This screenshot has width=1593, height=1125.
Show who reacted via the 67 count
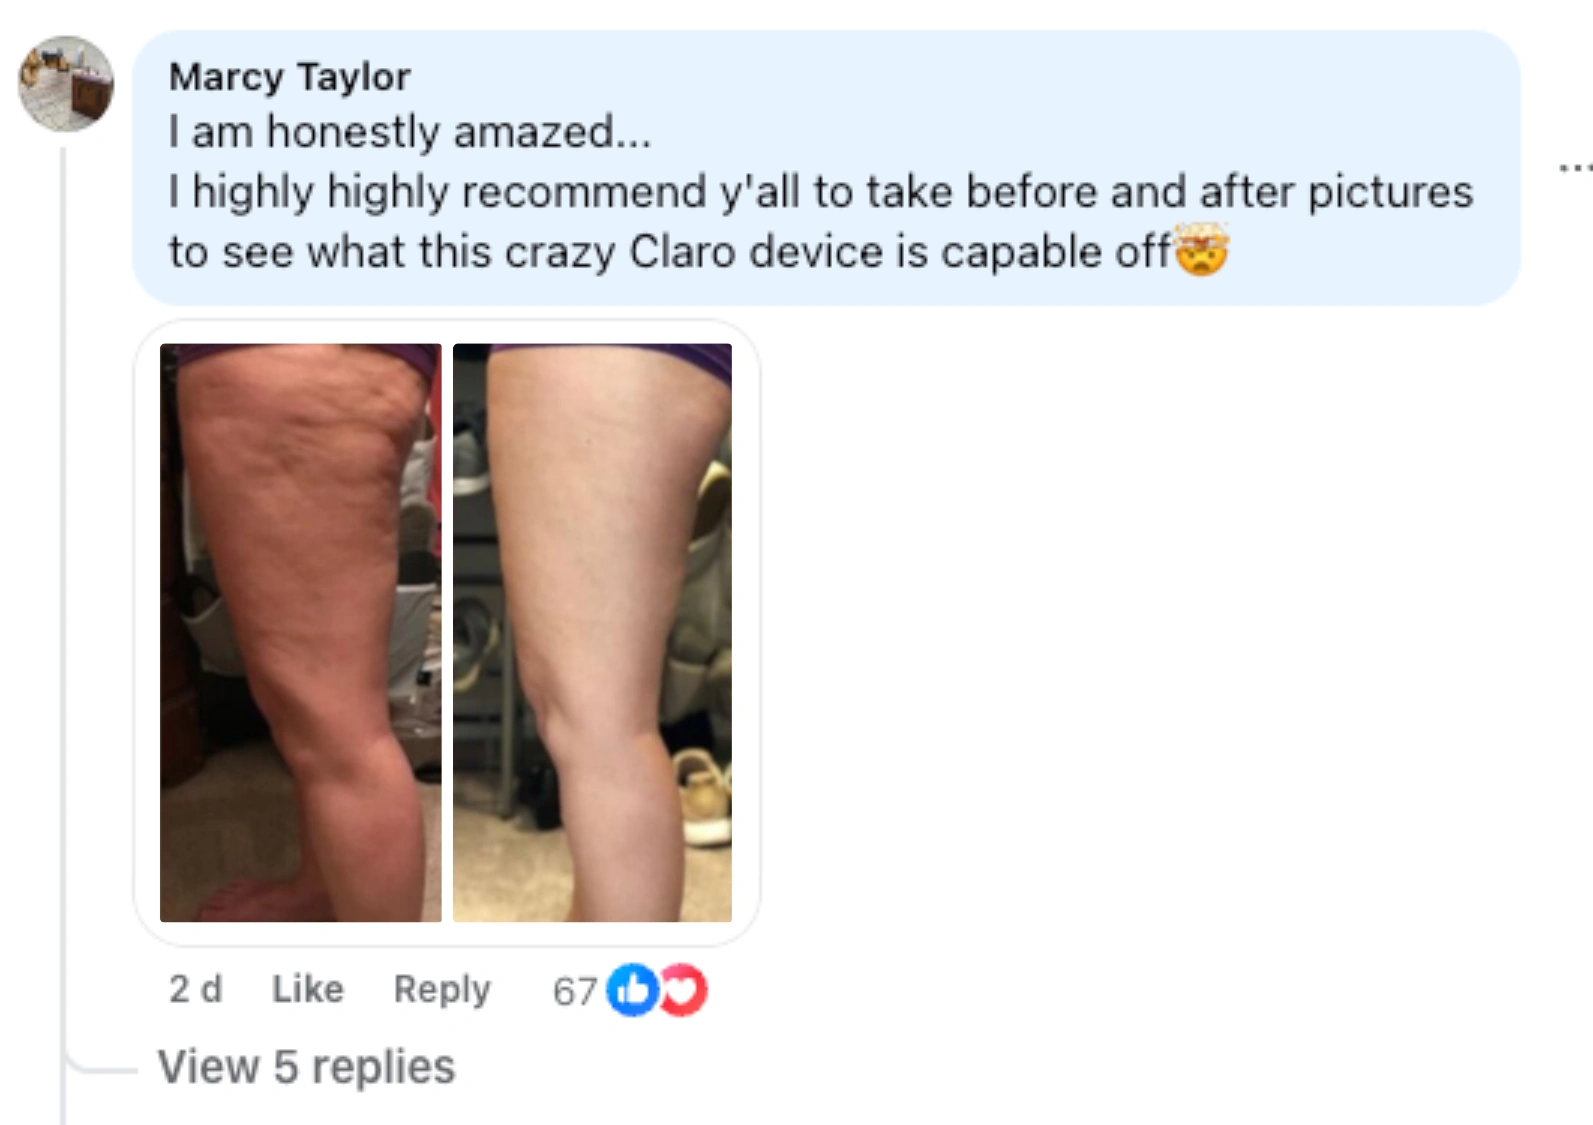coord(575,991)
